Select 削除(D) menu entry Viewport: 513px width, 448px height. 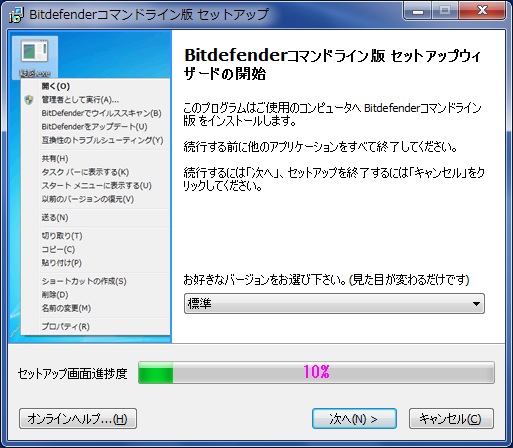55,295
